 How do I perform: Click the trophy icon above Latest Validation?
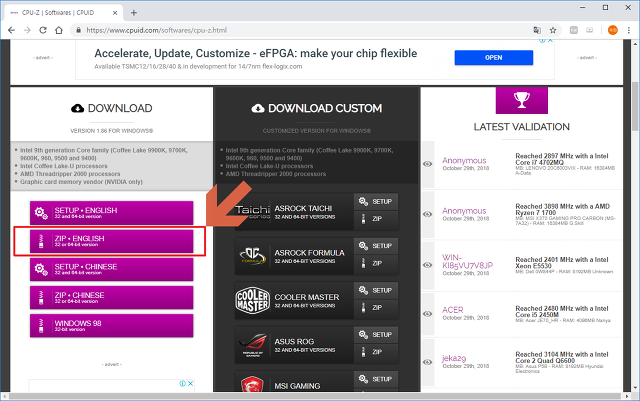(x=522, y=100)
